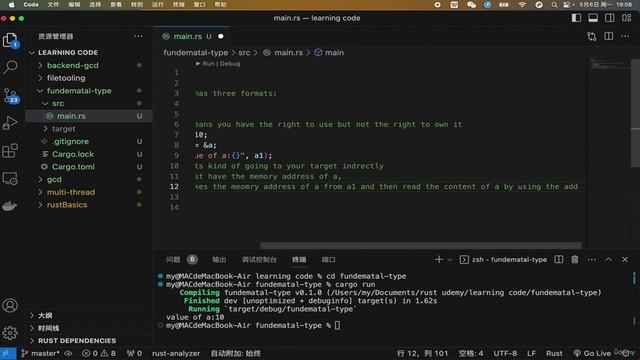Click fundematal-type in breadcrumb

coord(196,53)
